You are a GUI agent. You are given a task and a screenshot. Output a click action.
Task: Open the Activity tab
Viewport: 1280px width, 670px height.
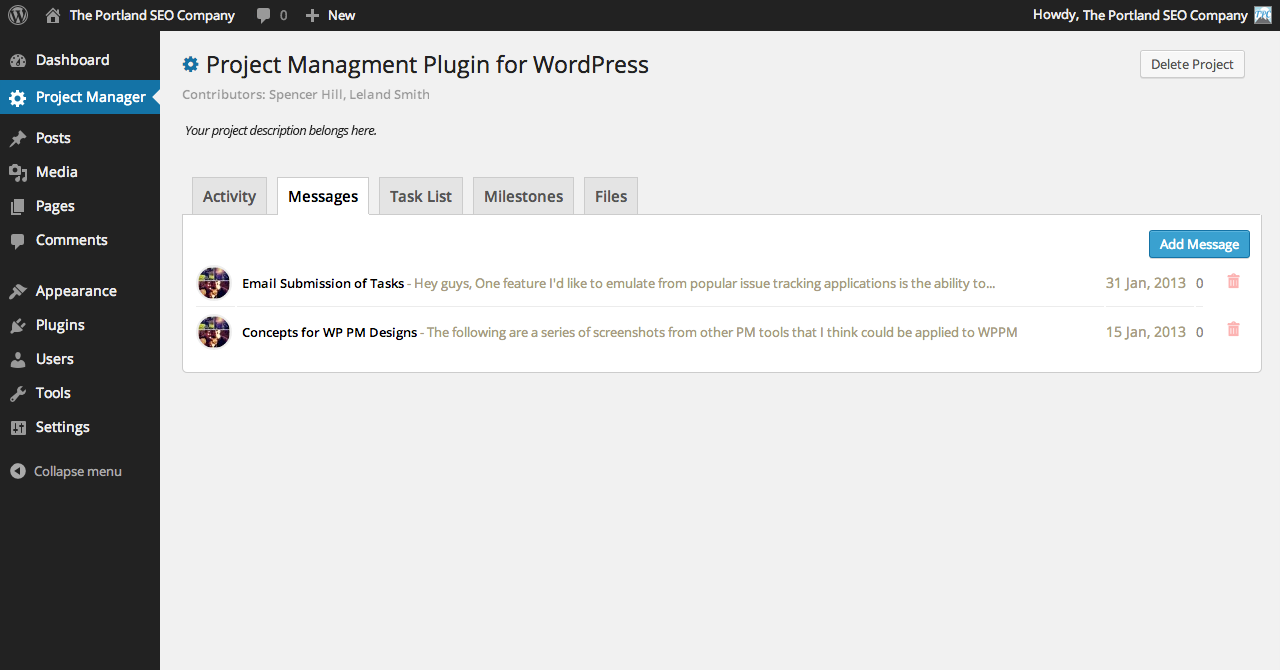(229, 196)
